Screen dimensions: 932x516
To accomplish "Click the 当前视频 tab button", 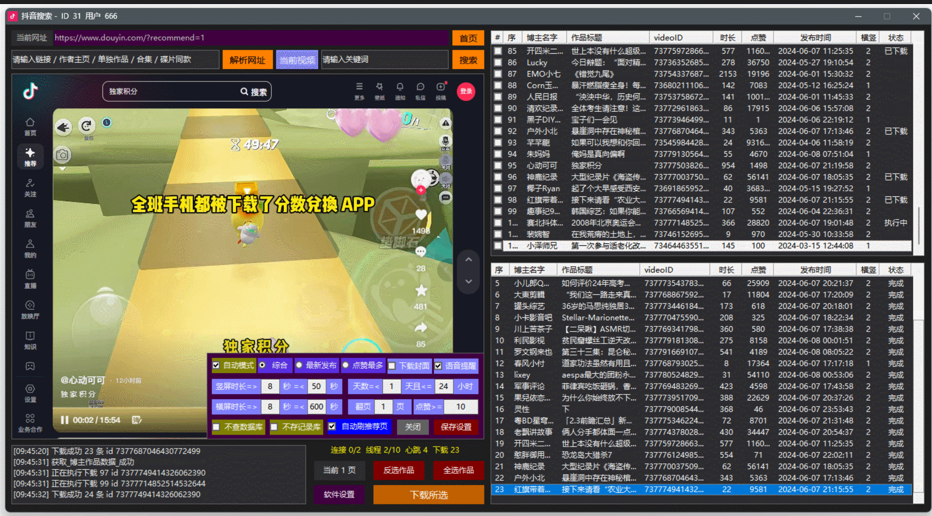I will point(296,60).
